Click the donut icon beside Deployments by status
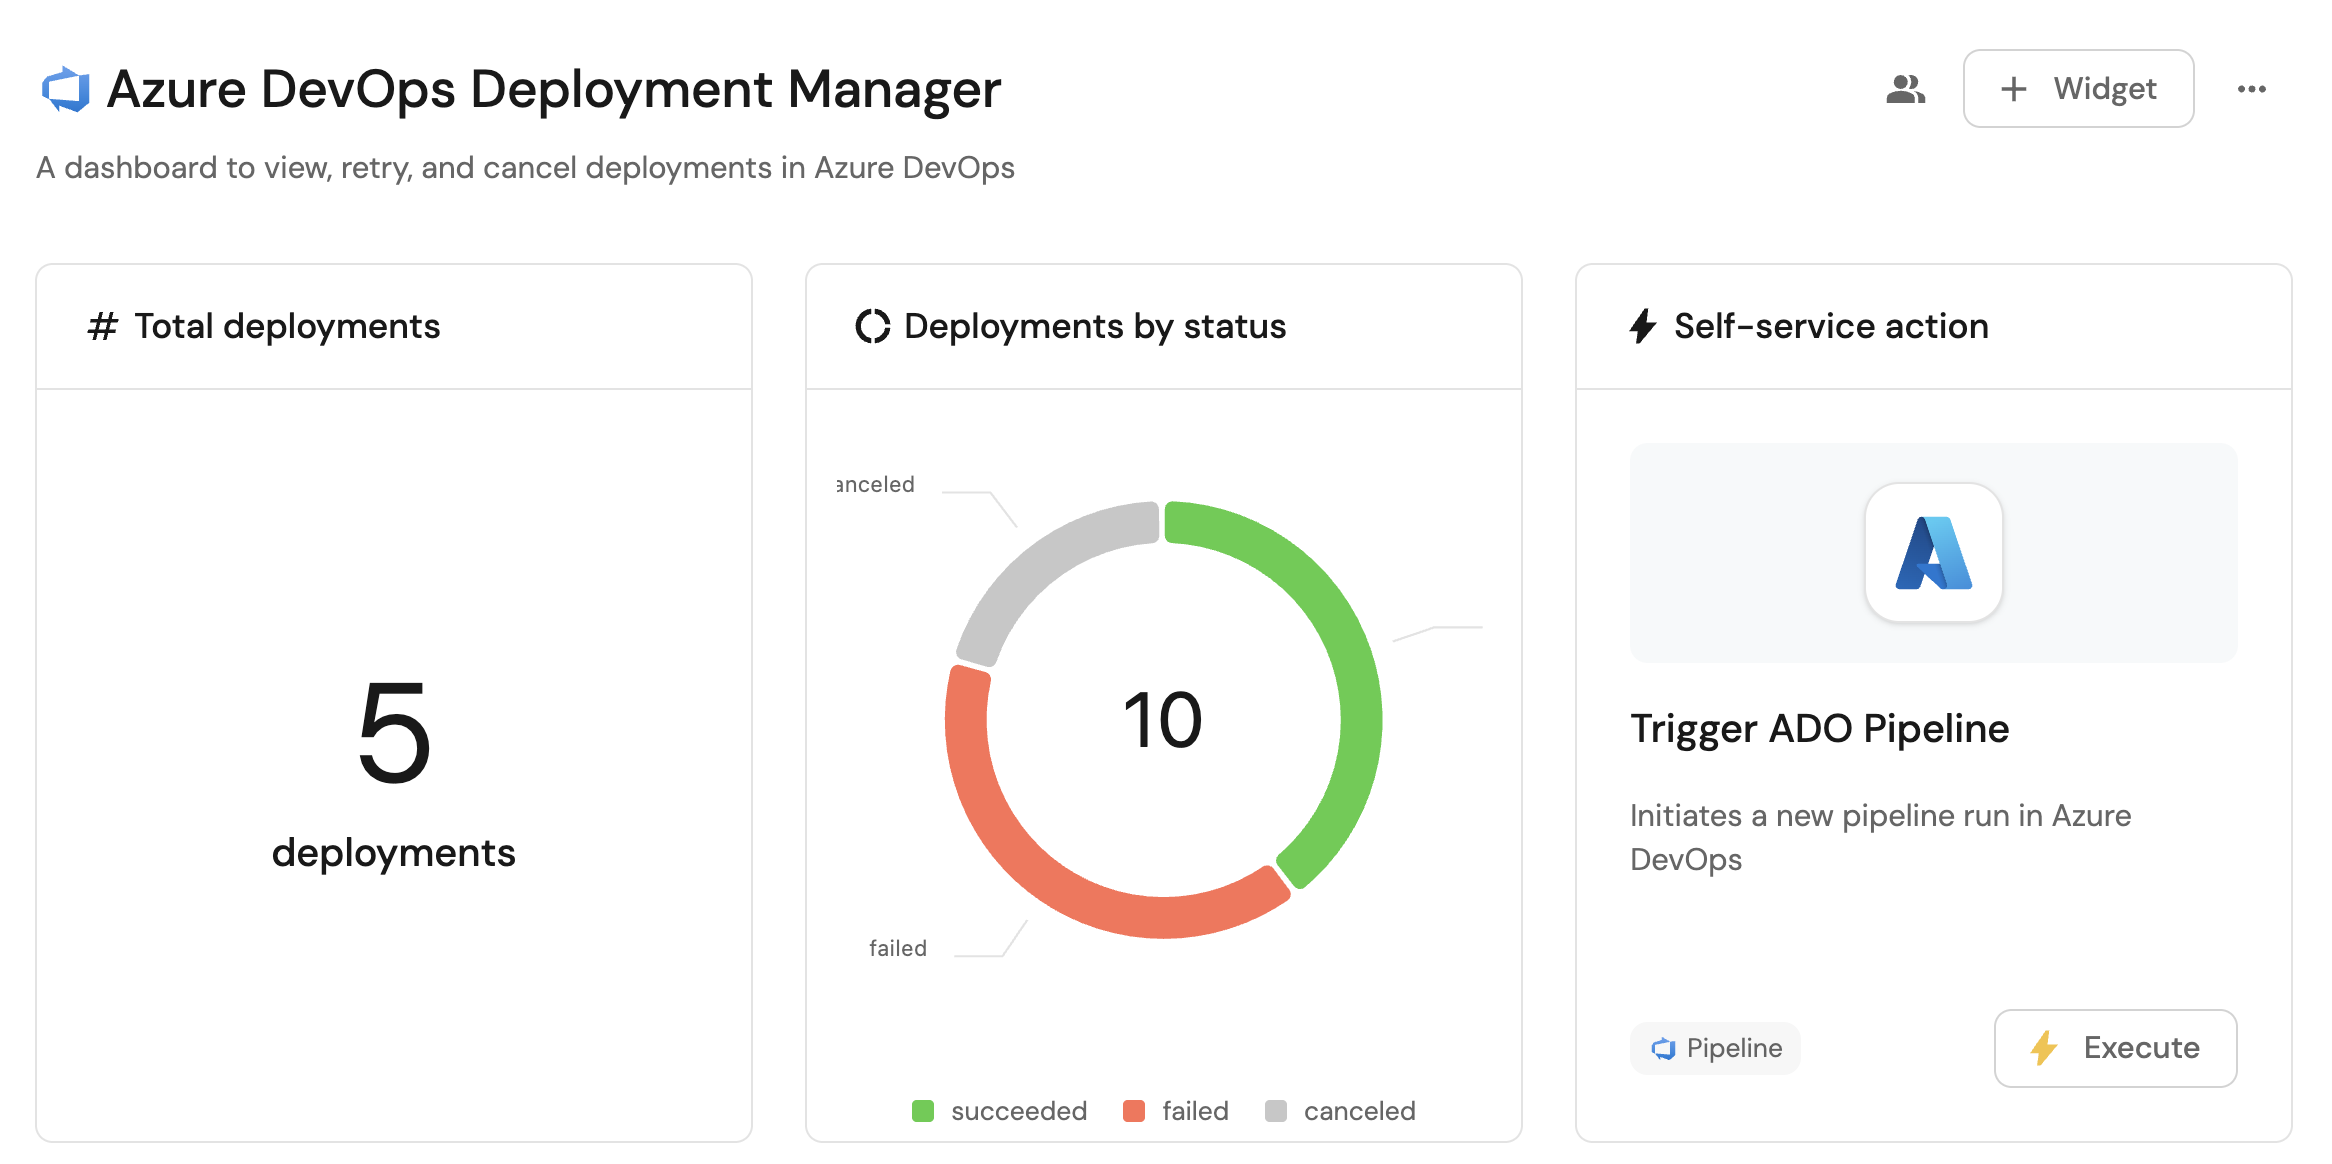The height and width of the screenshot is (1164, 2332). pos(872,326)
